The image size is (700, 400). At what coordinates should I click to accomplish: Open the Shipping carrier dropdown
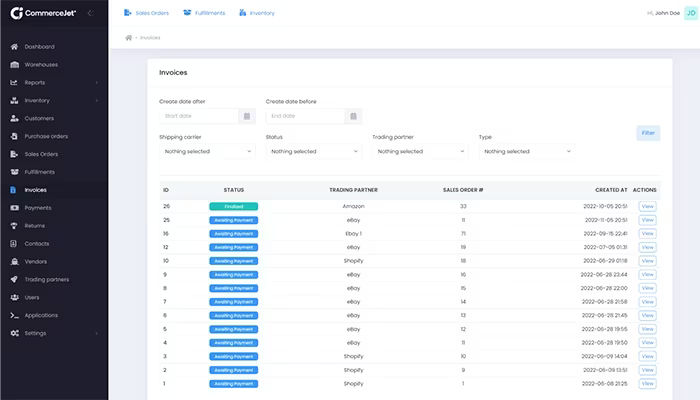208,151
